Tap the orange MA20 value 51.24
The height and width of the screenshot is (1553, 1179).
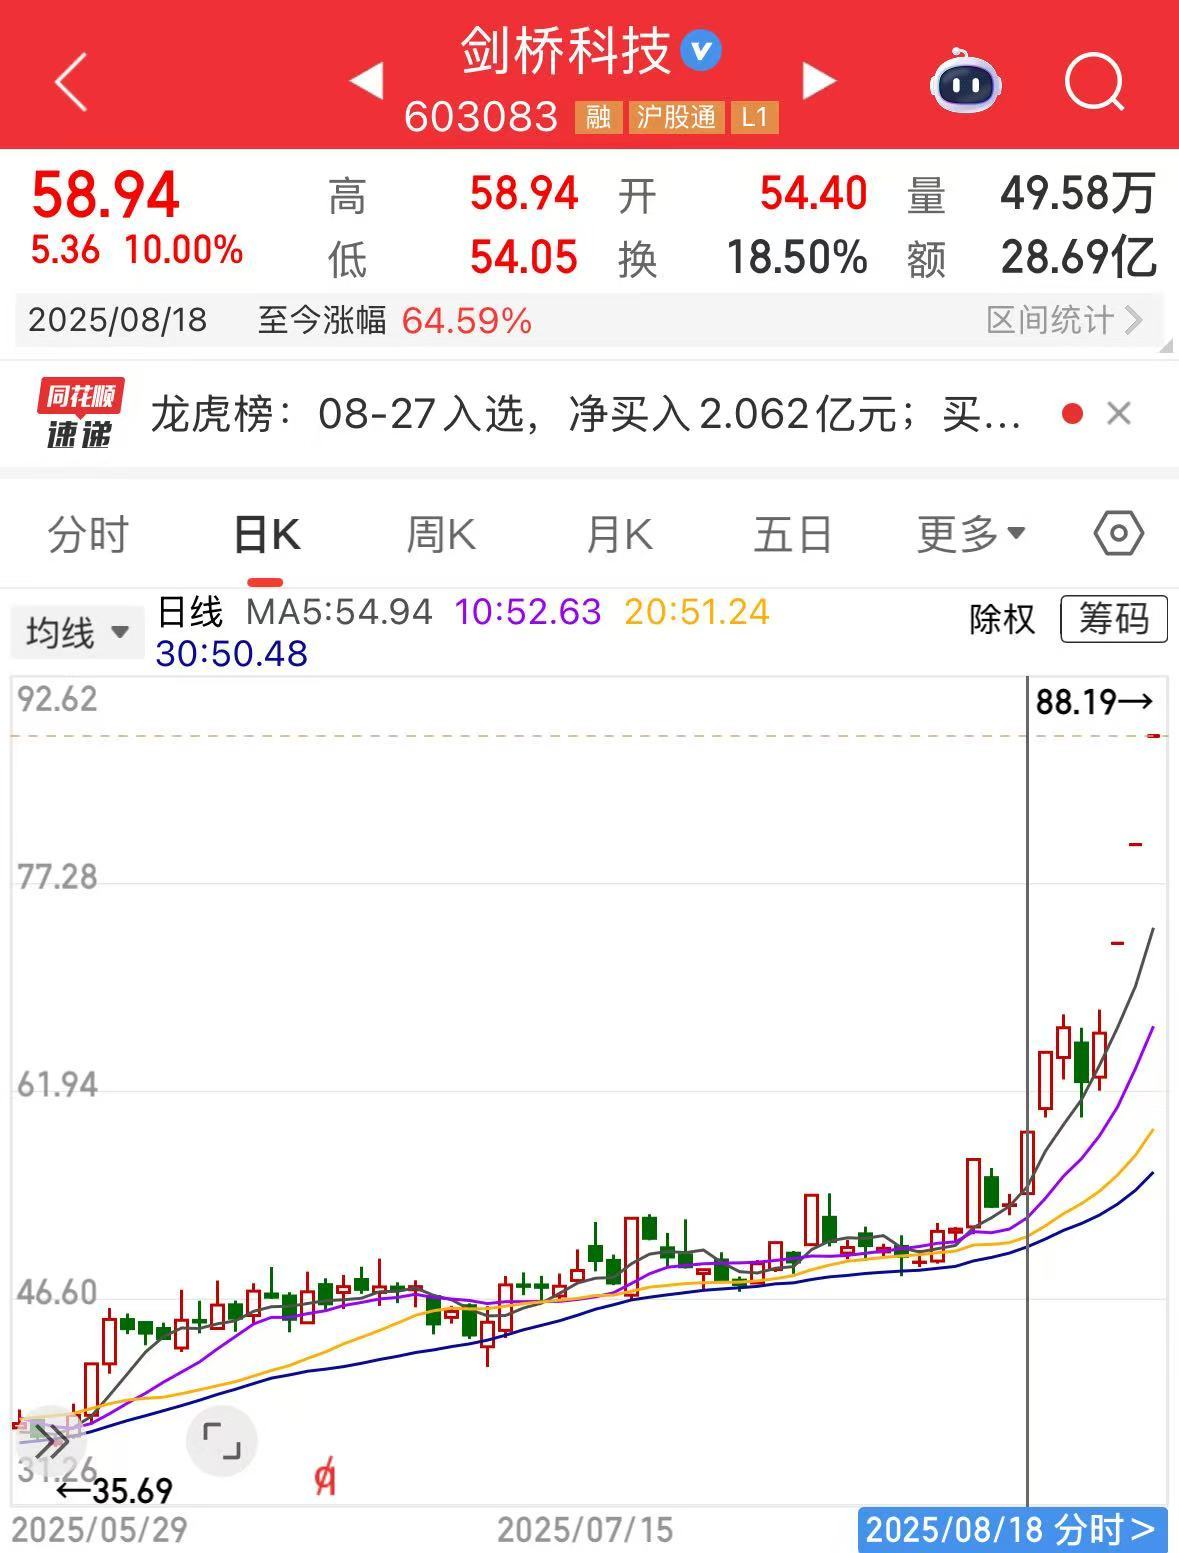697,611
